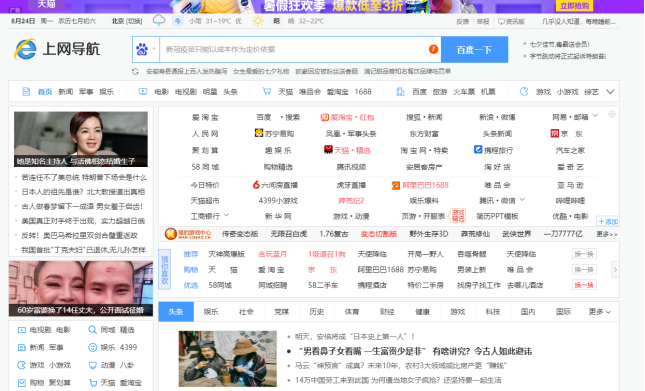Open 更多>> in games row

pos(607,234)
